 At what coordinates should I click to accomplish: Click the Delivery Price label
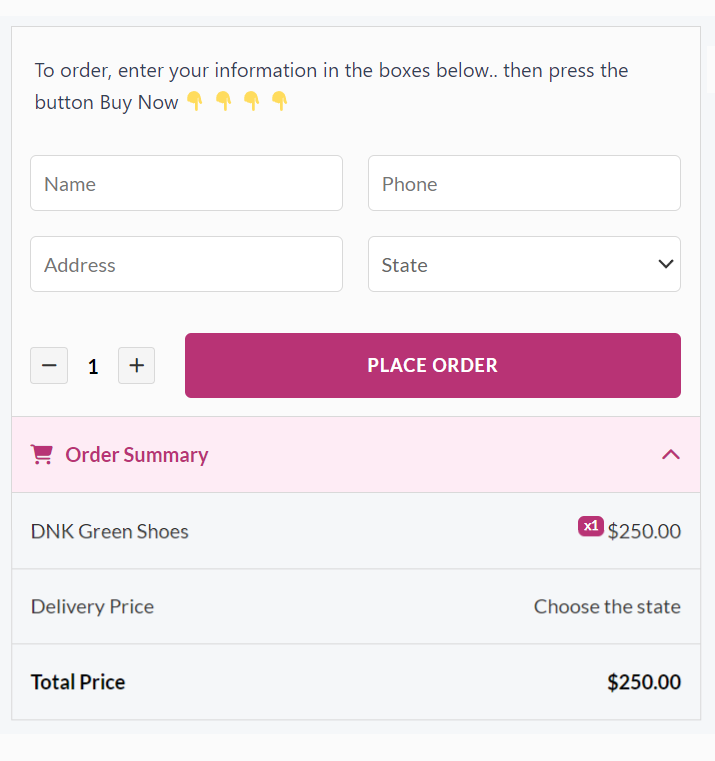click(92, 606)
